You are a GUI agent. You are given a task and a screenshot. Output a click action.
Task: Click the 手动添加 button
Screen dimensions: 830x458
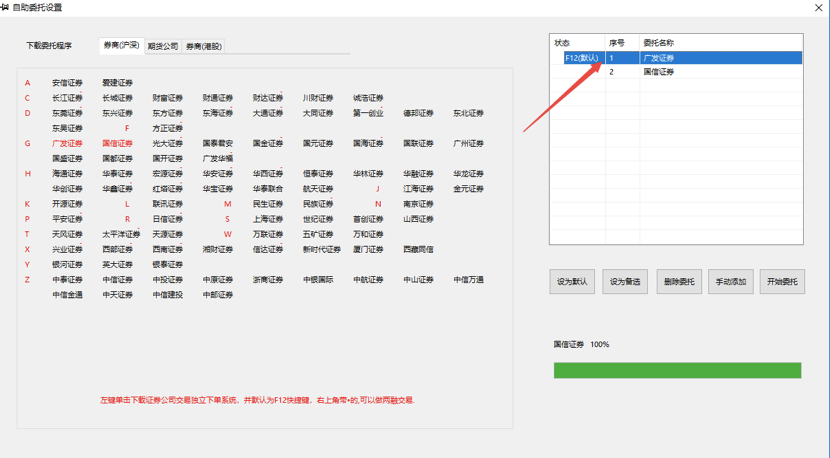(x=730, y=282)
